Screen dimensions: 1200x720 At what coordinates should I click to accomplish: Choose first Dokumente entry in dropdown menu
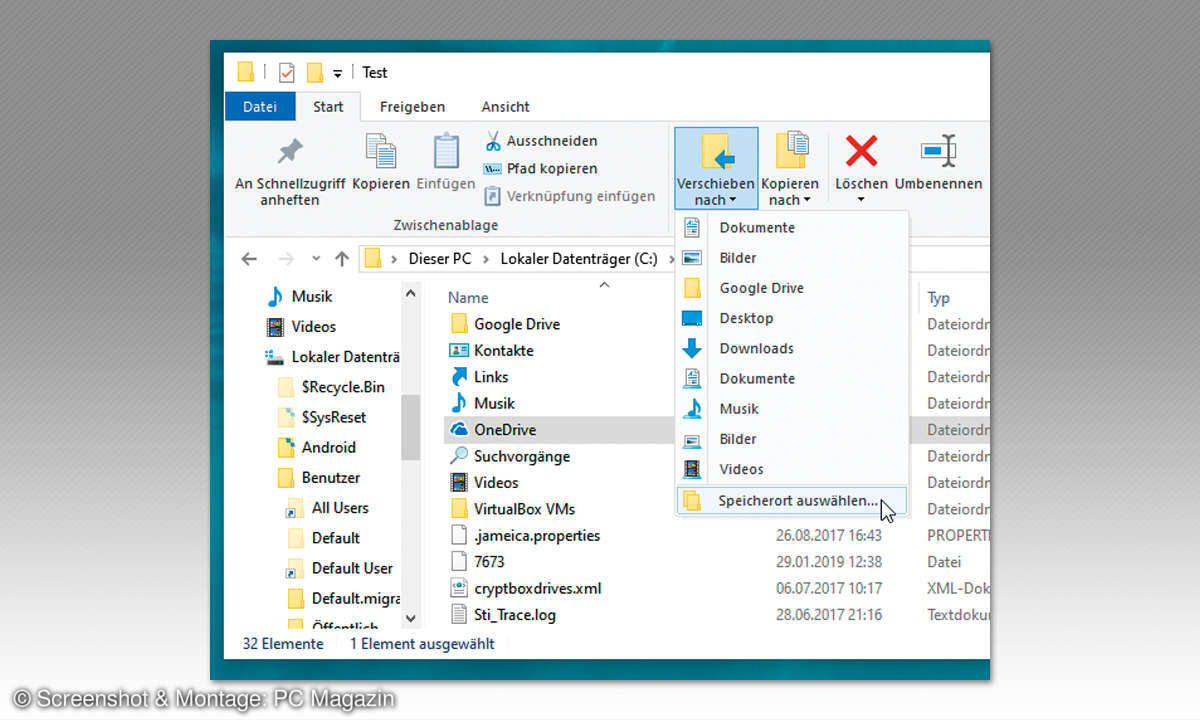pyautogui.click(x=792, y=228)
